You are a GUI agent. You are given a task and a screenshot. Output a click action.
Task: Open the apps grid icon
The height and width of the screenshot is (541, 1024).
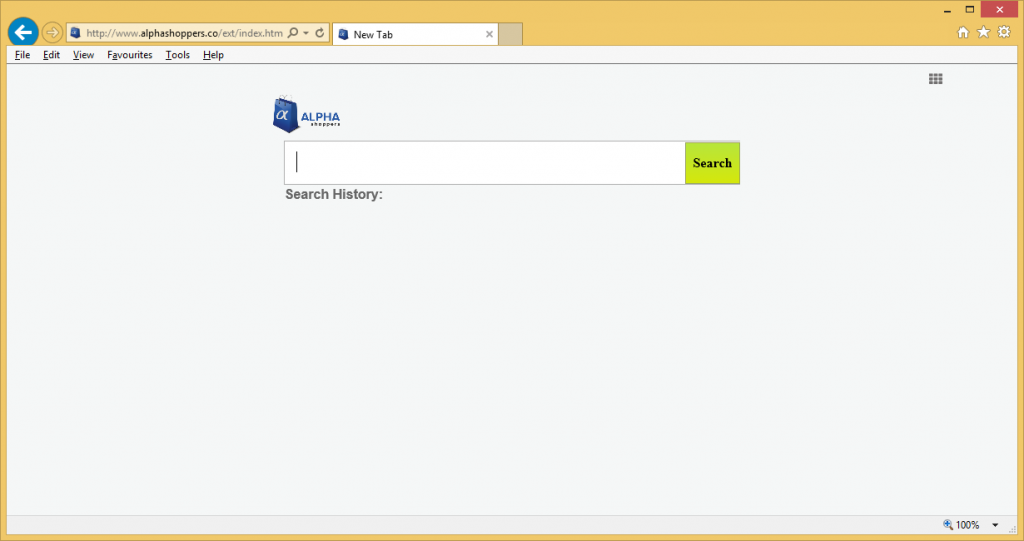coord(936,79)
